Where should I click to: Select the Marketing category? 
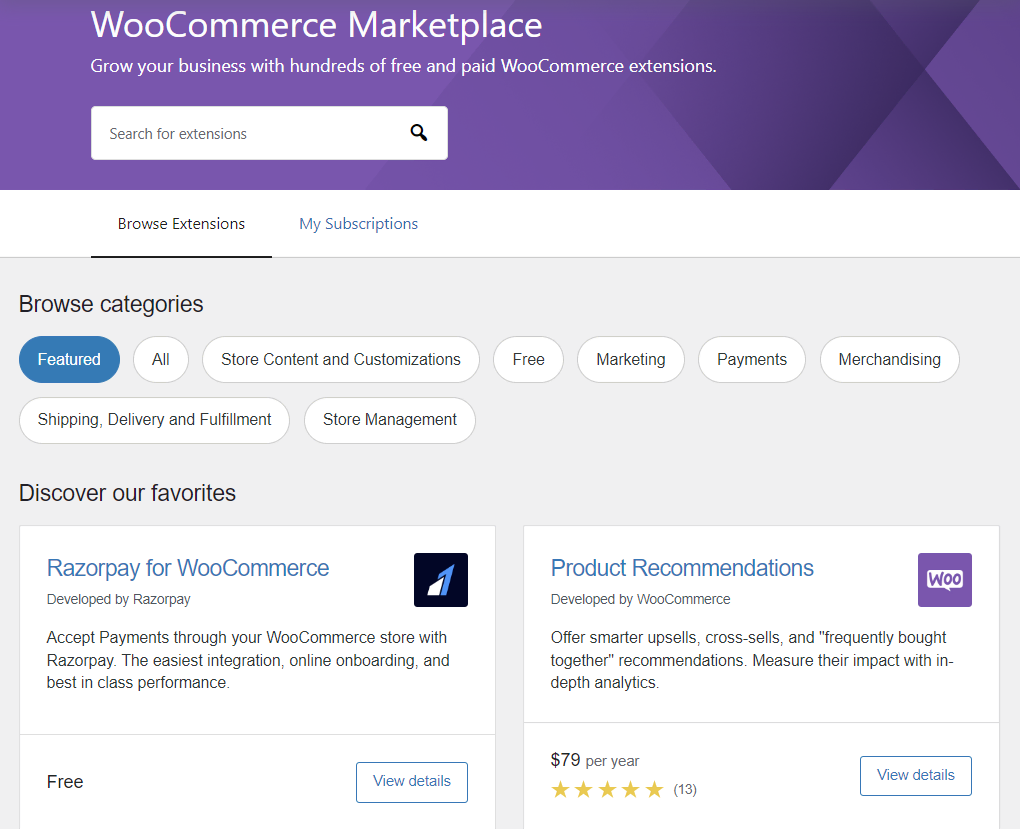[x=630, y=359]
